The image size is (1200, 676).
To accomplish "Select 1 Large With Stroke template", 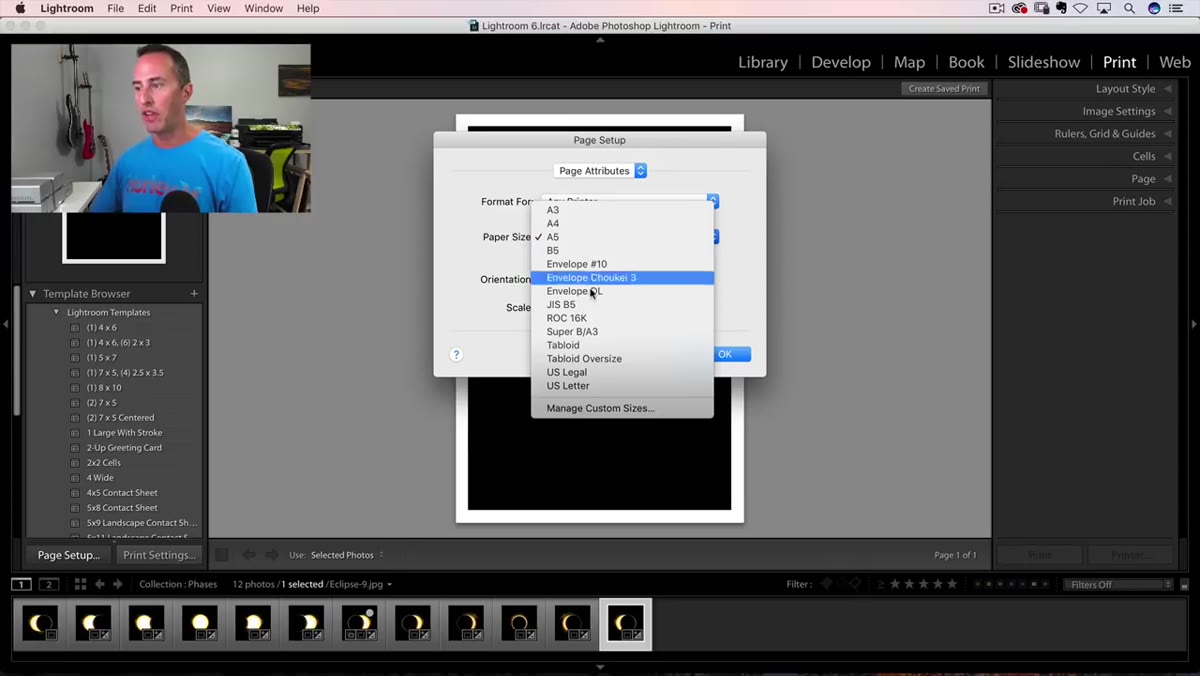I will 124,433.
